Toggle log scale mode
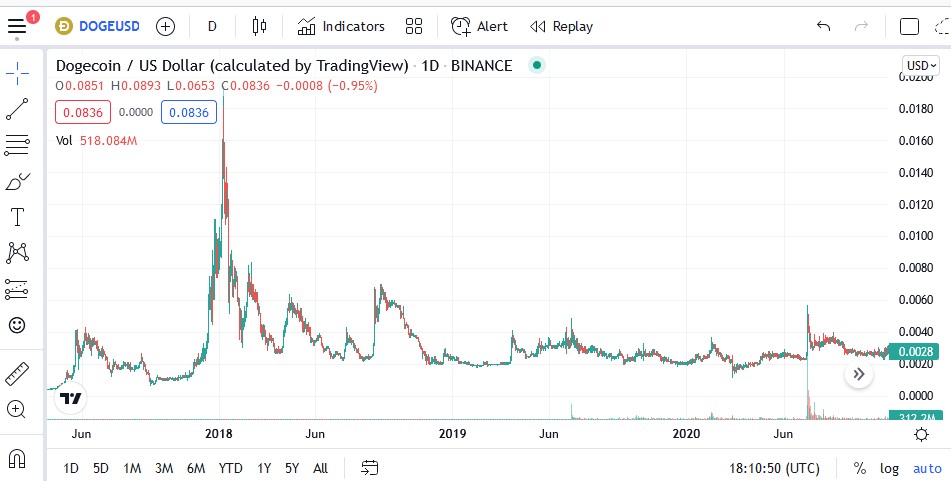Viewport: 951px width, 481px height. (889, 468)
